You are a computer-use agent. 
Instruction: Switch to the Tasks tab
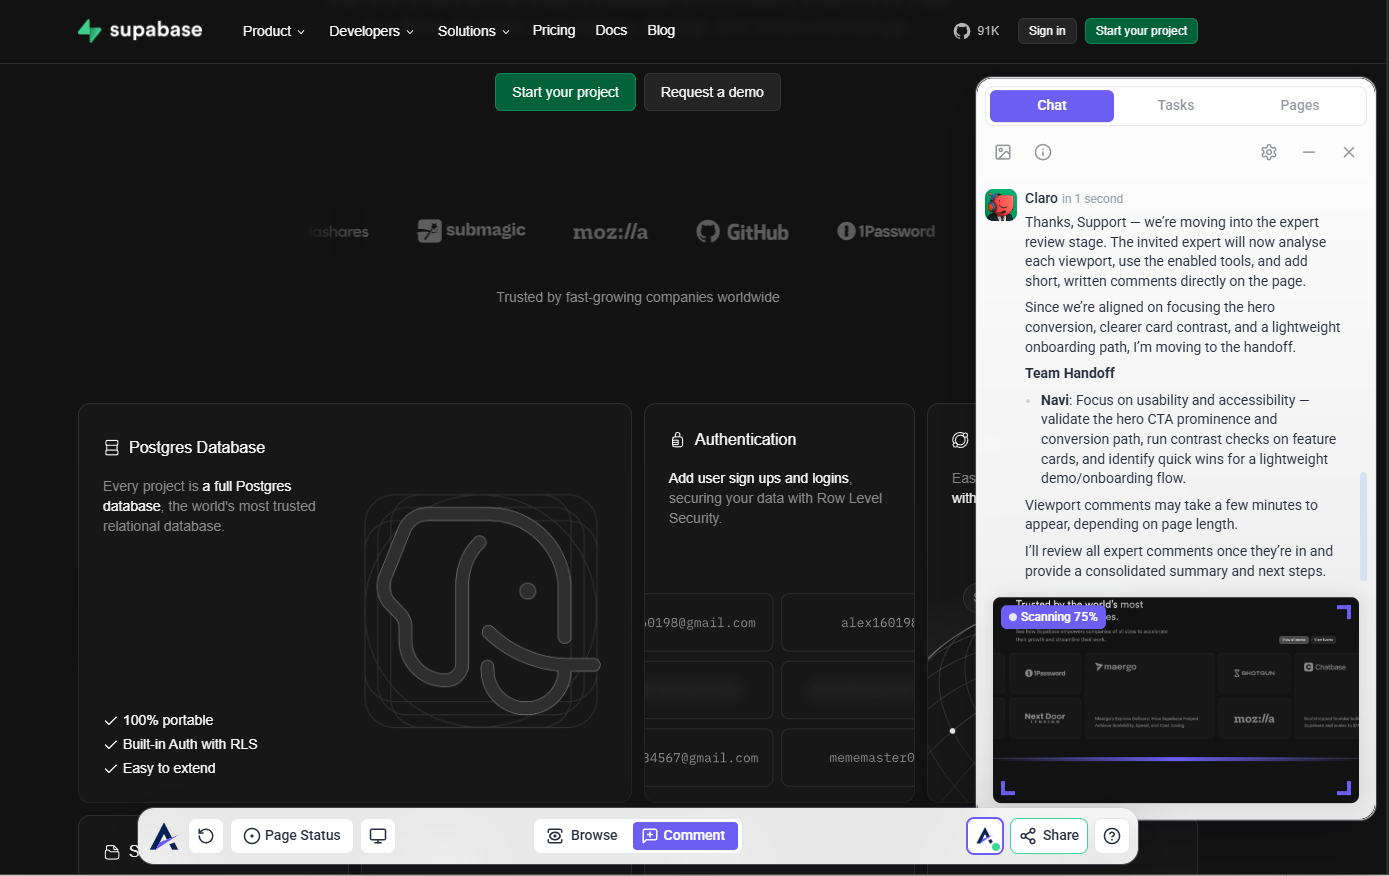coord(1175,105)
